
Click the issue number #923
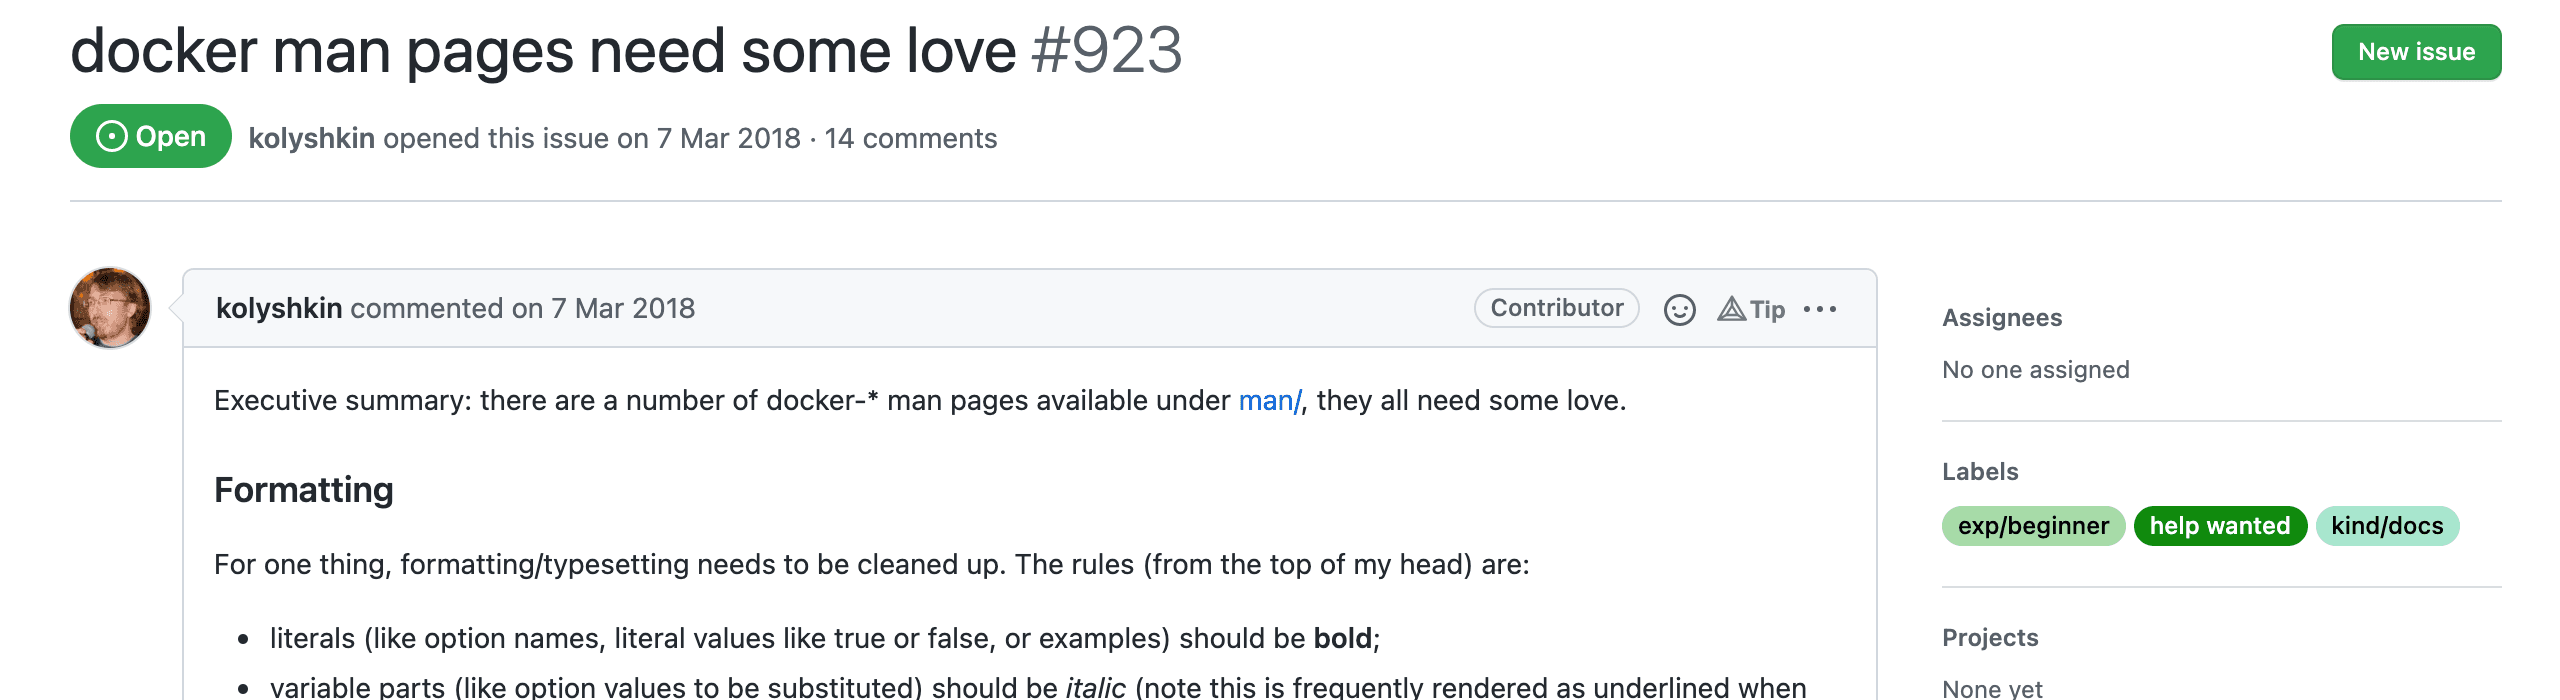tap(1106, 51)
